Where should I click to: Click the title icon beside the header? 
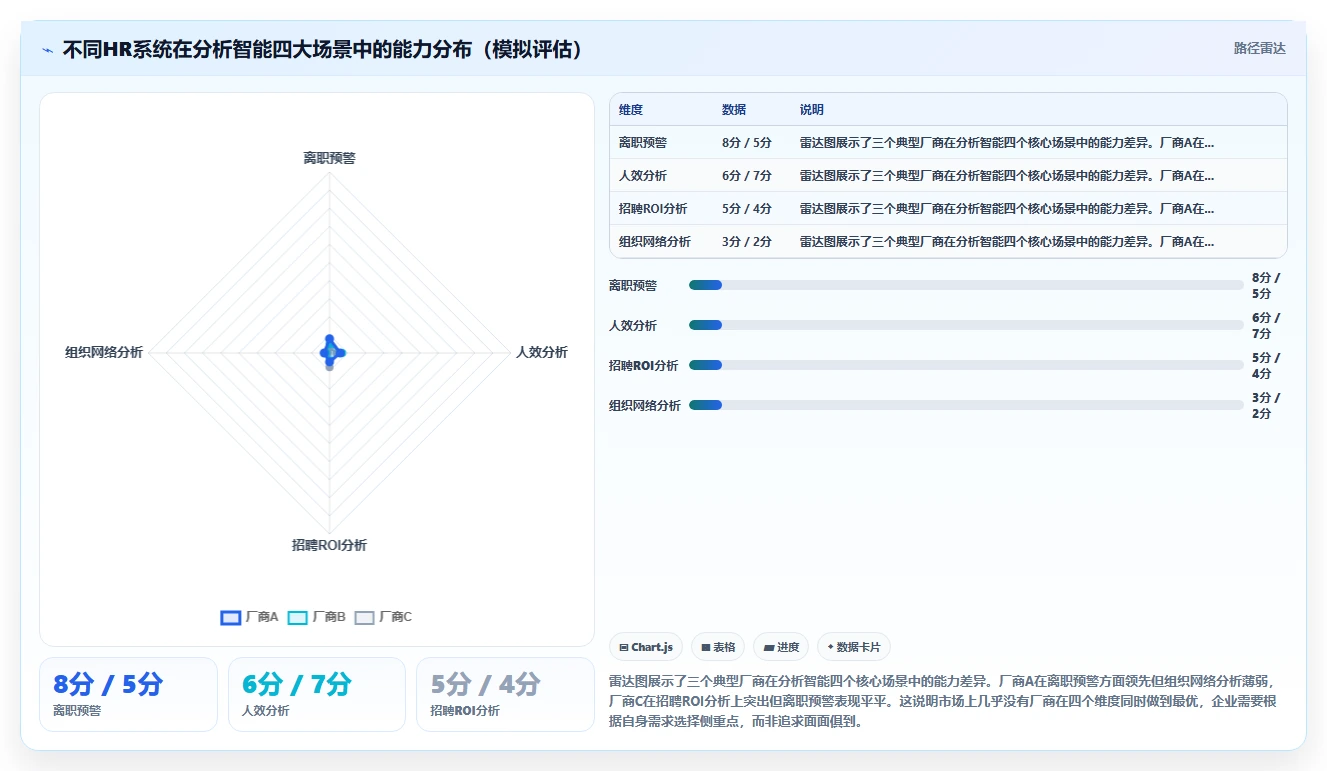tap(48, 50)
